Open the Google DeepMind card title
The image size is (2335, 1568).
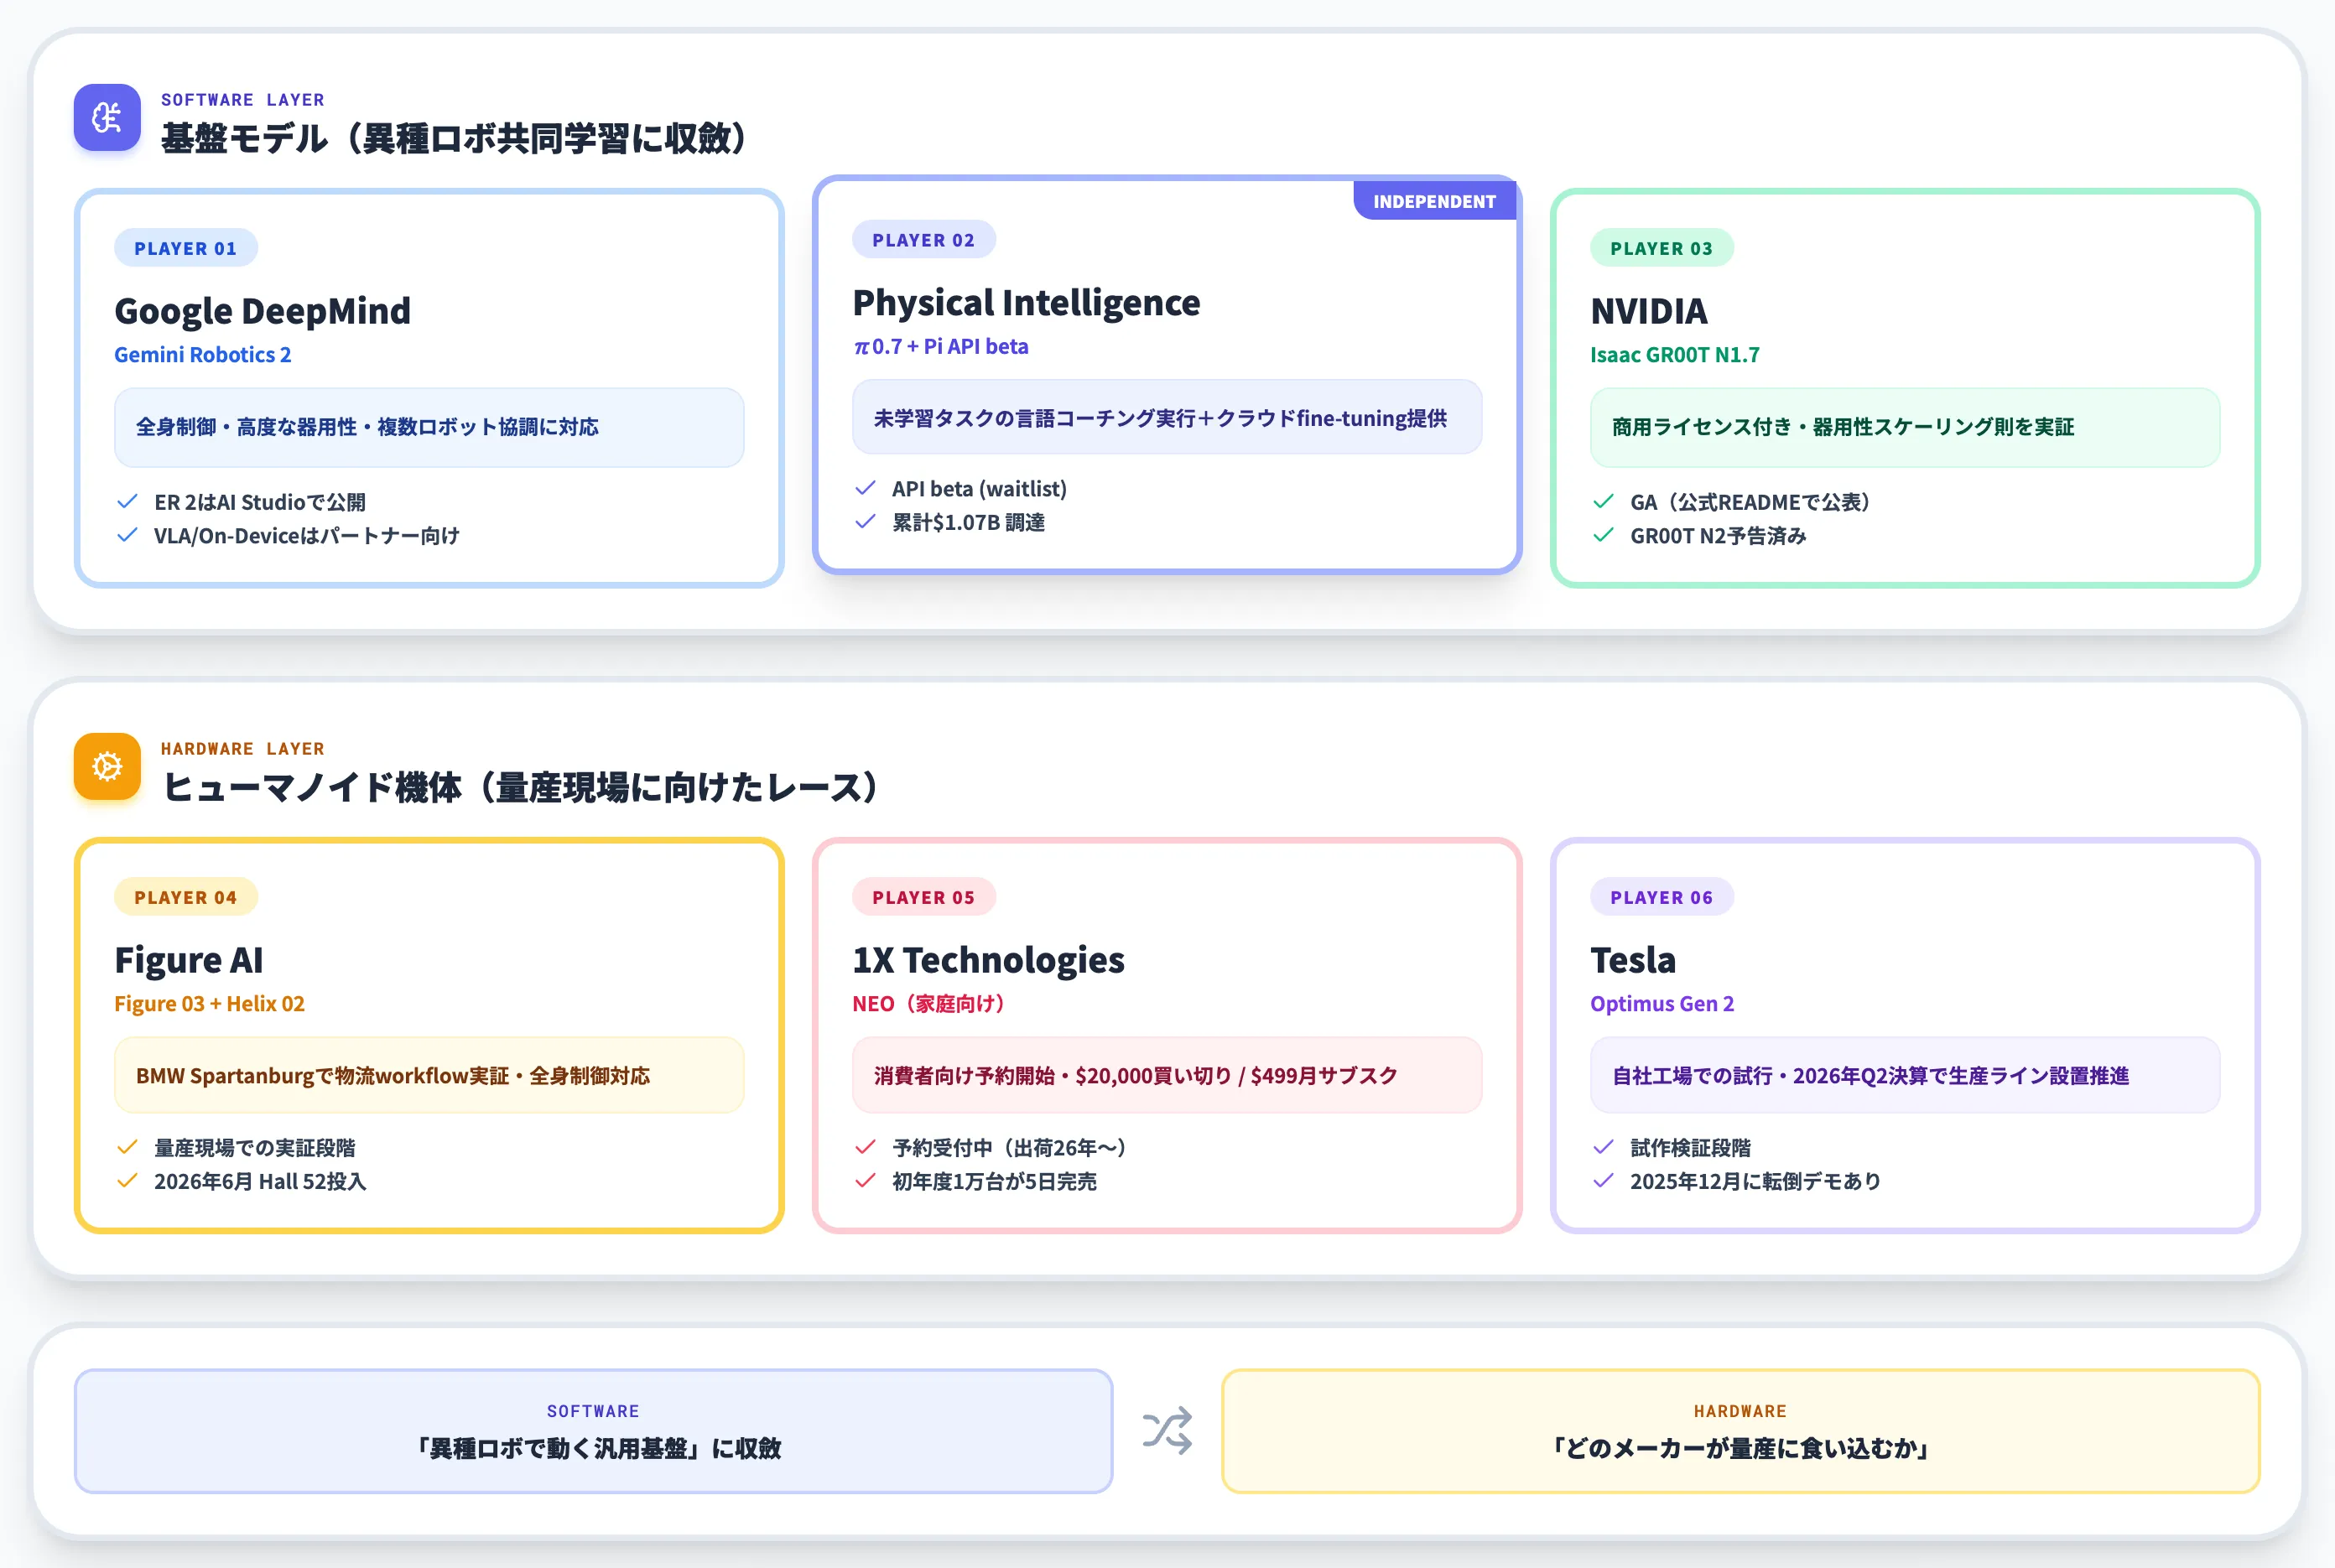click(262, 311)
